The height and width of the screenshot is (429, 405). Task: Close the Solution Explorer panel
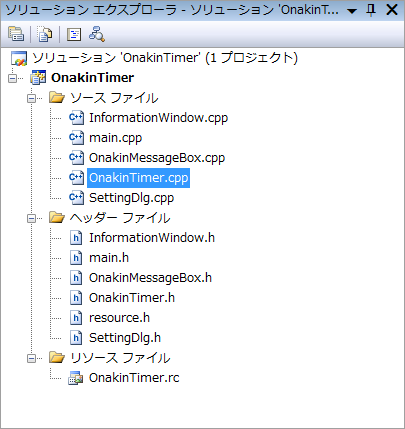point(392,10)
